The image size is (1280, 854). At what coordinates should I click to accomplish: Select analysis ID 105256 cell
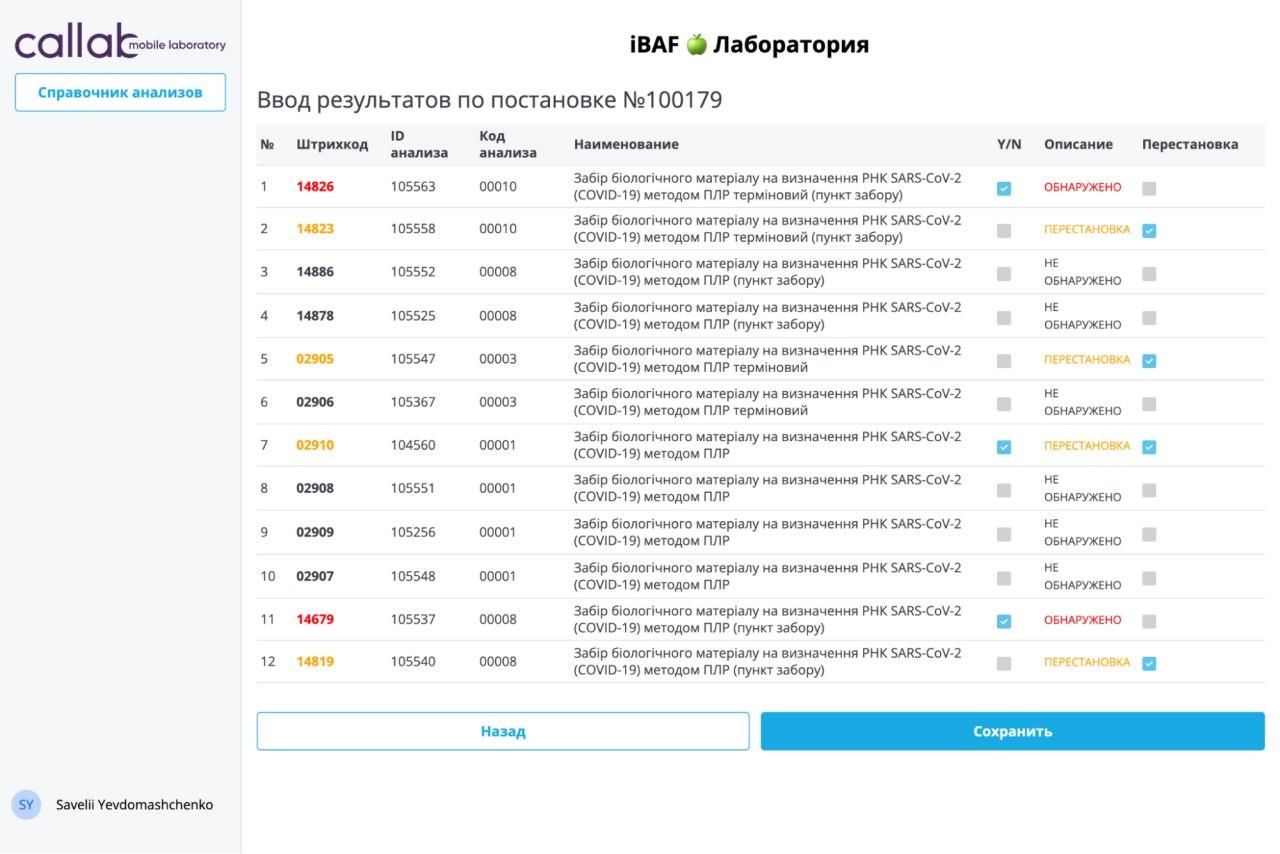[x=413, y=532]
